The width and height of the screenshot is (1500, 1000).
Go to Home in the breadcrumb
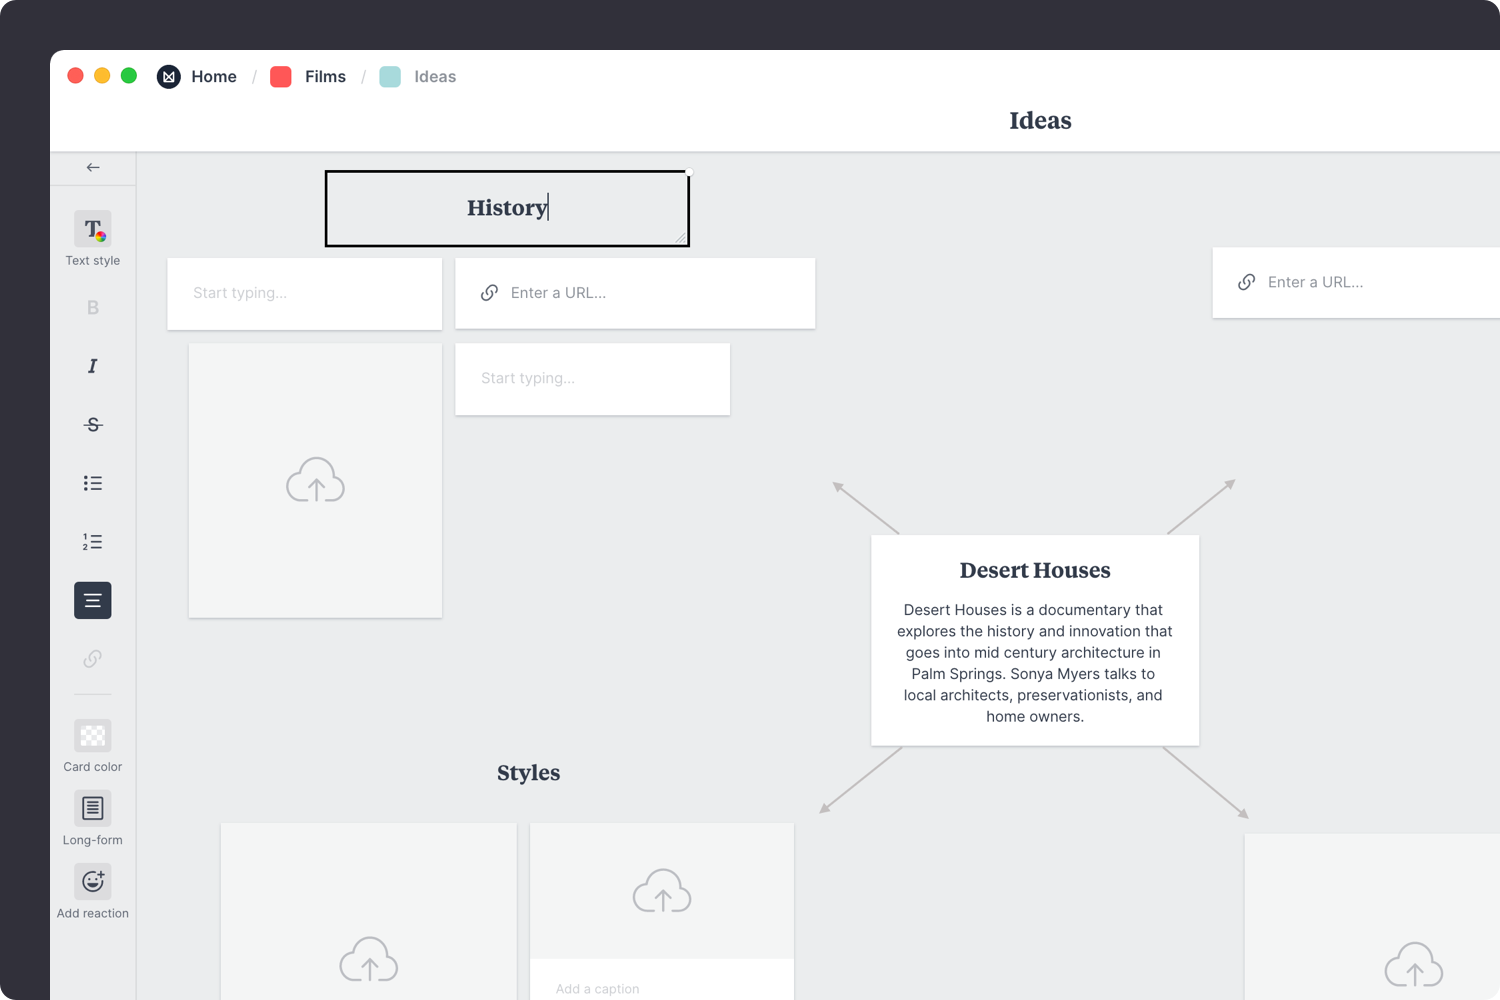pos(213,77)
